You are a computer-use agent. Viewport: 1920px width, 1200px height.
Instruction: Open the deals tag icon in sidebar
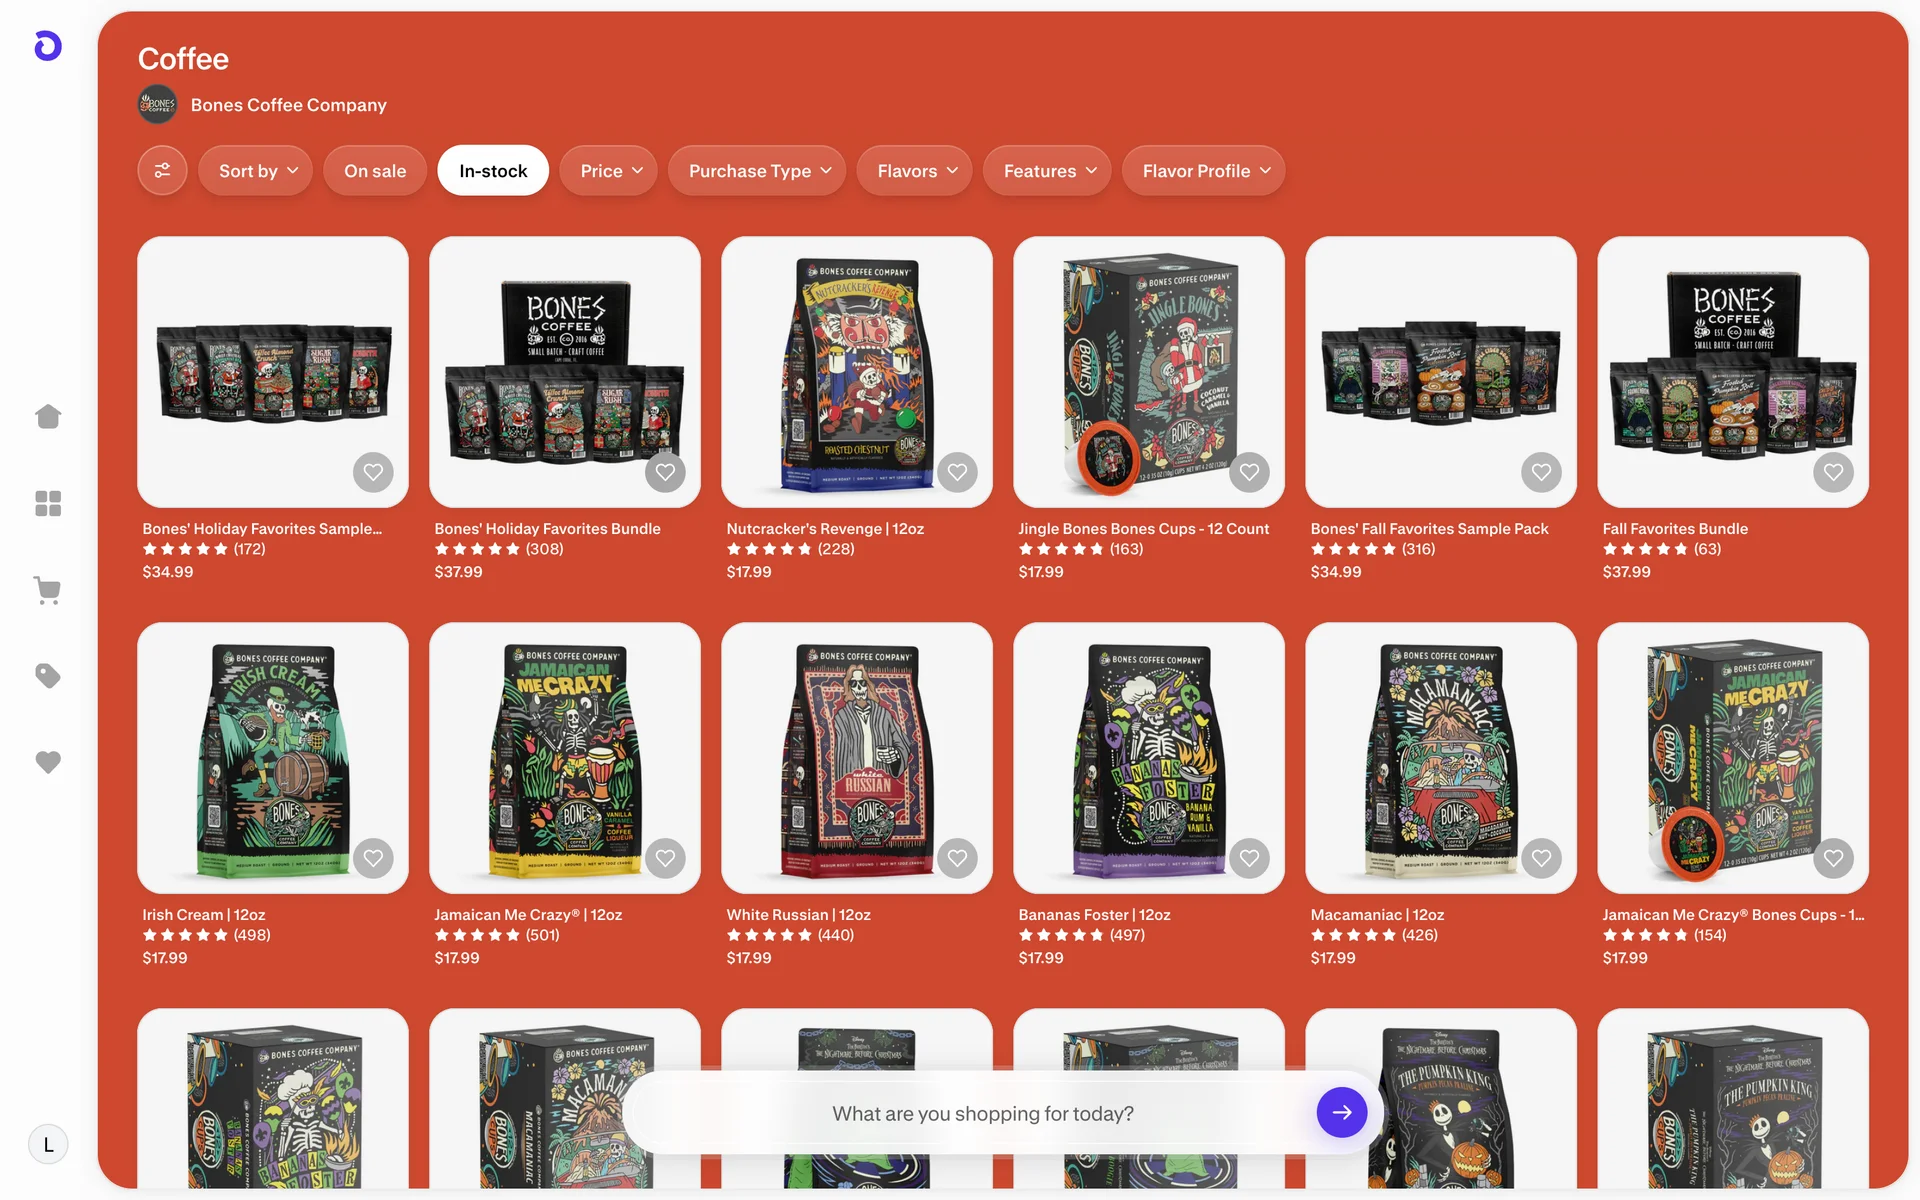pos(48,676)
